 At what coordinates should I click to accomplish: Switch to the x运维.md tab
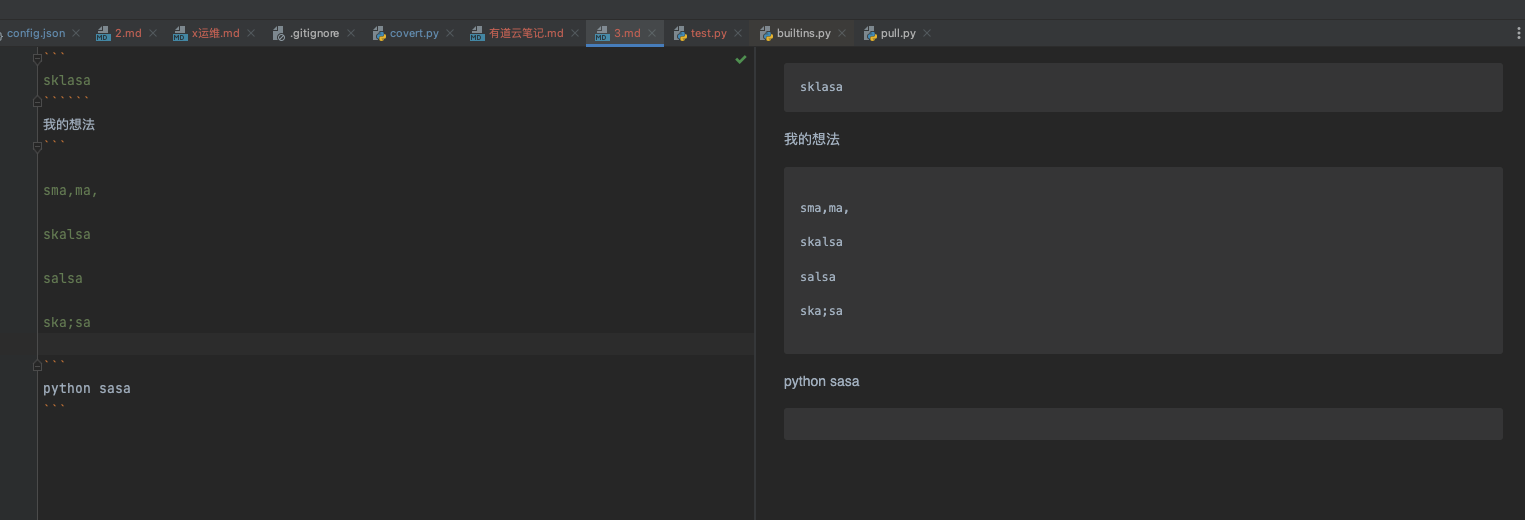[215, 33]
